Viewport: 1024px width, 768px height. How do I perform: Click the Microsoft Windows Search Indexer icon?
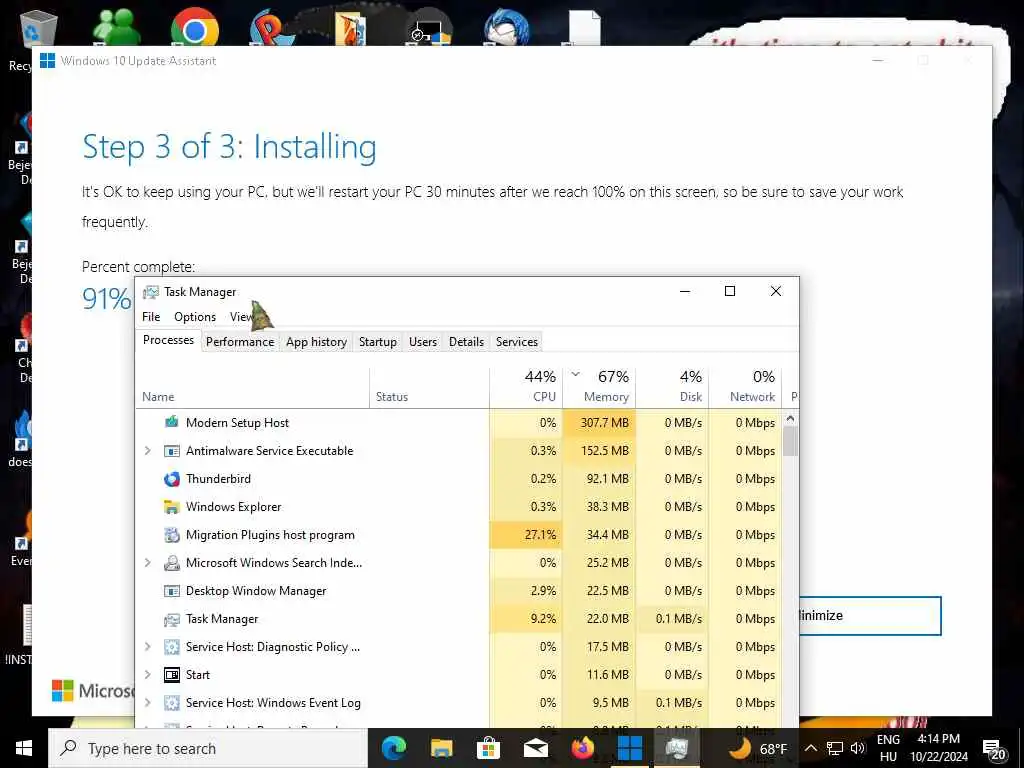click(172, 563)
